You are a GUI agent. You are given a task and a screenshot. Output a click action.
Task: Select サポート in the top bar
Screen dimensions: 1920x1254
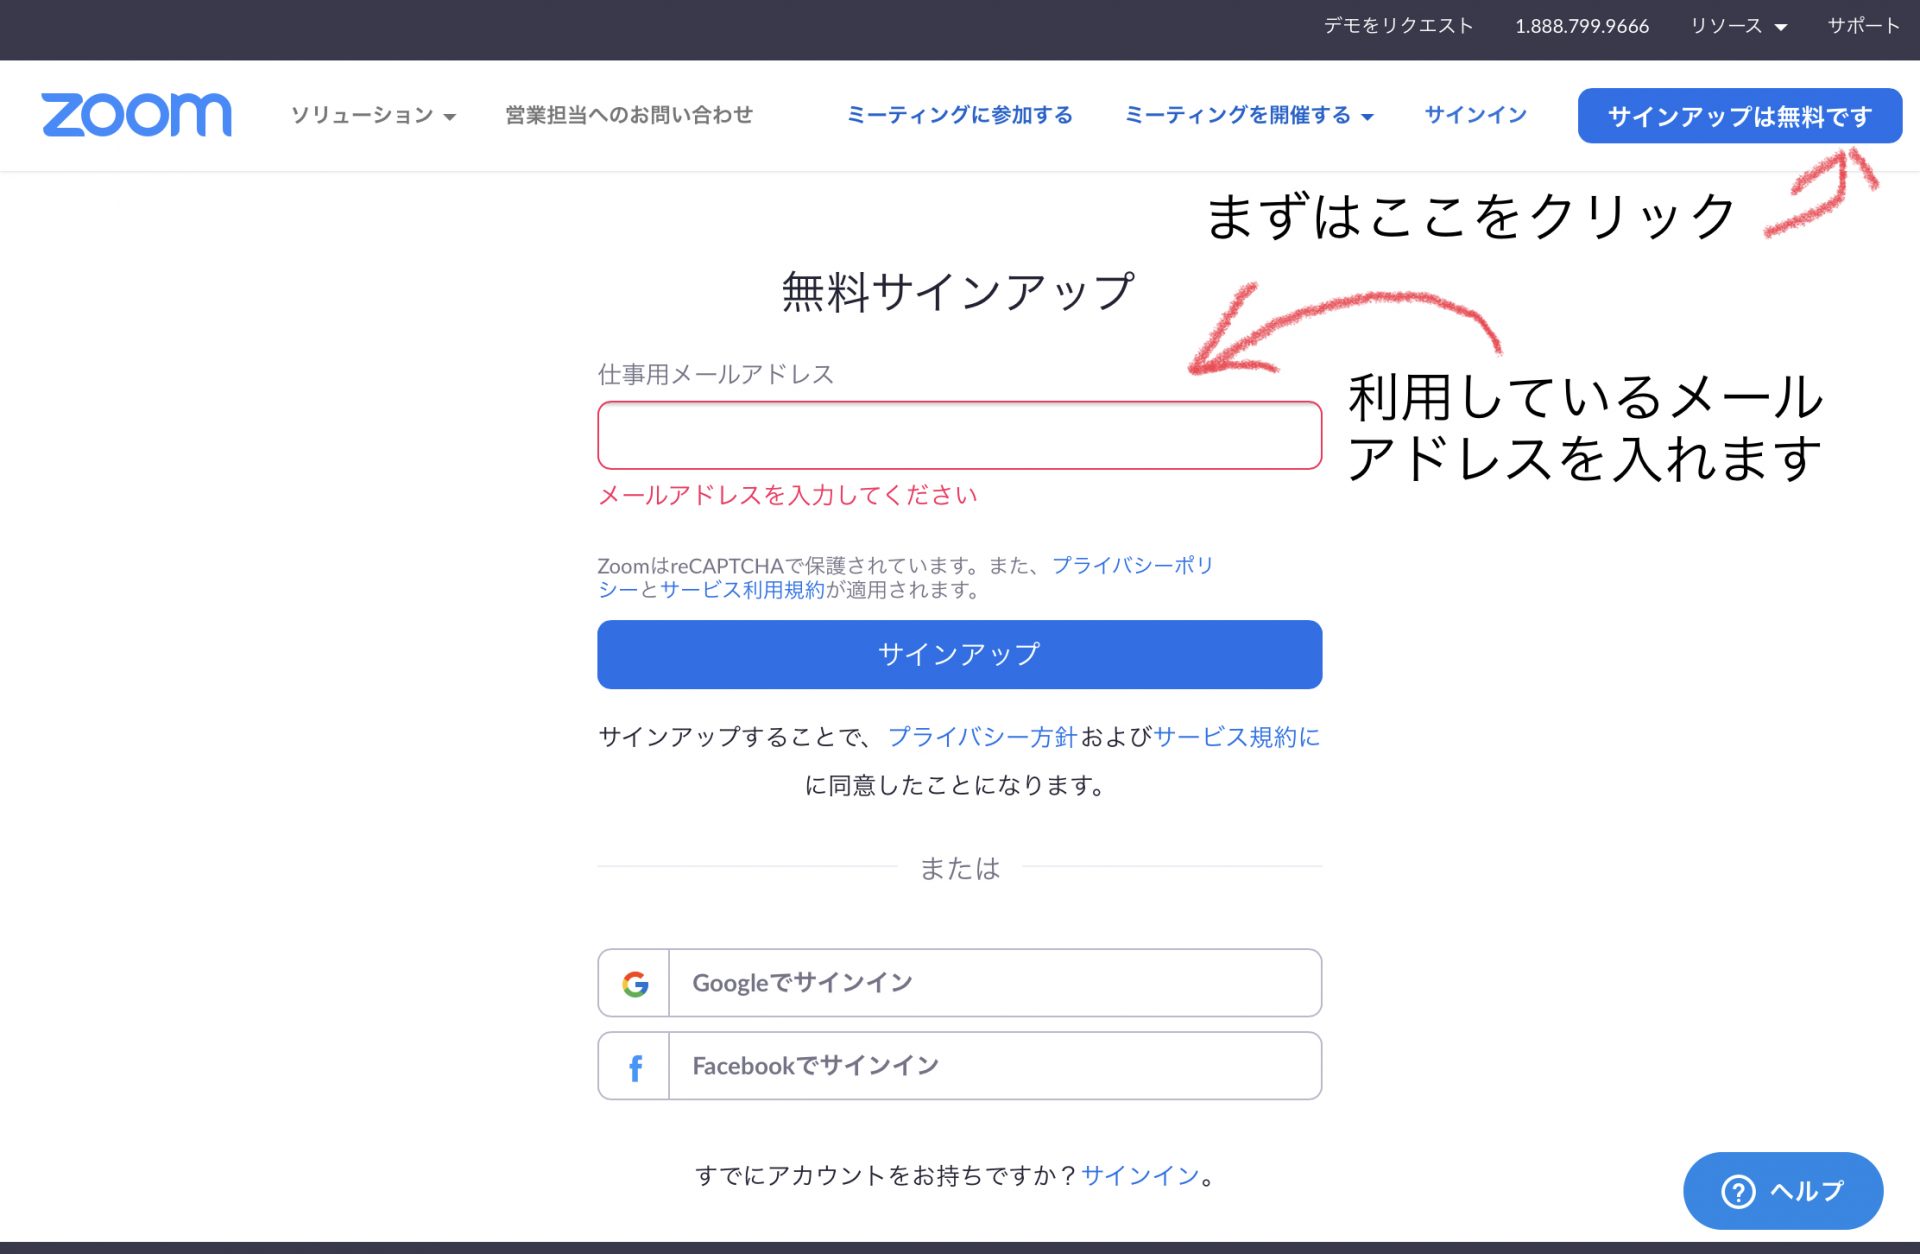(x=1863, y=26)
